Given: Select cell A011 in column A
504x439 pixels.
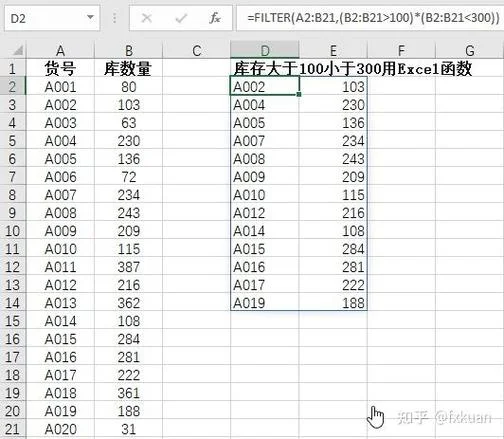Looking at the screenshot, I should [60, 267].
